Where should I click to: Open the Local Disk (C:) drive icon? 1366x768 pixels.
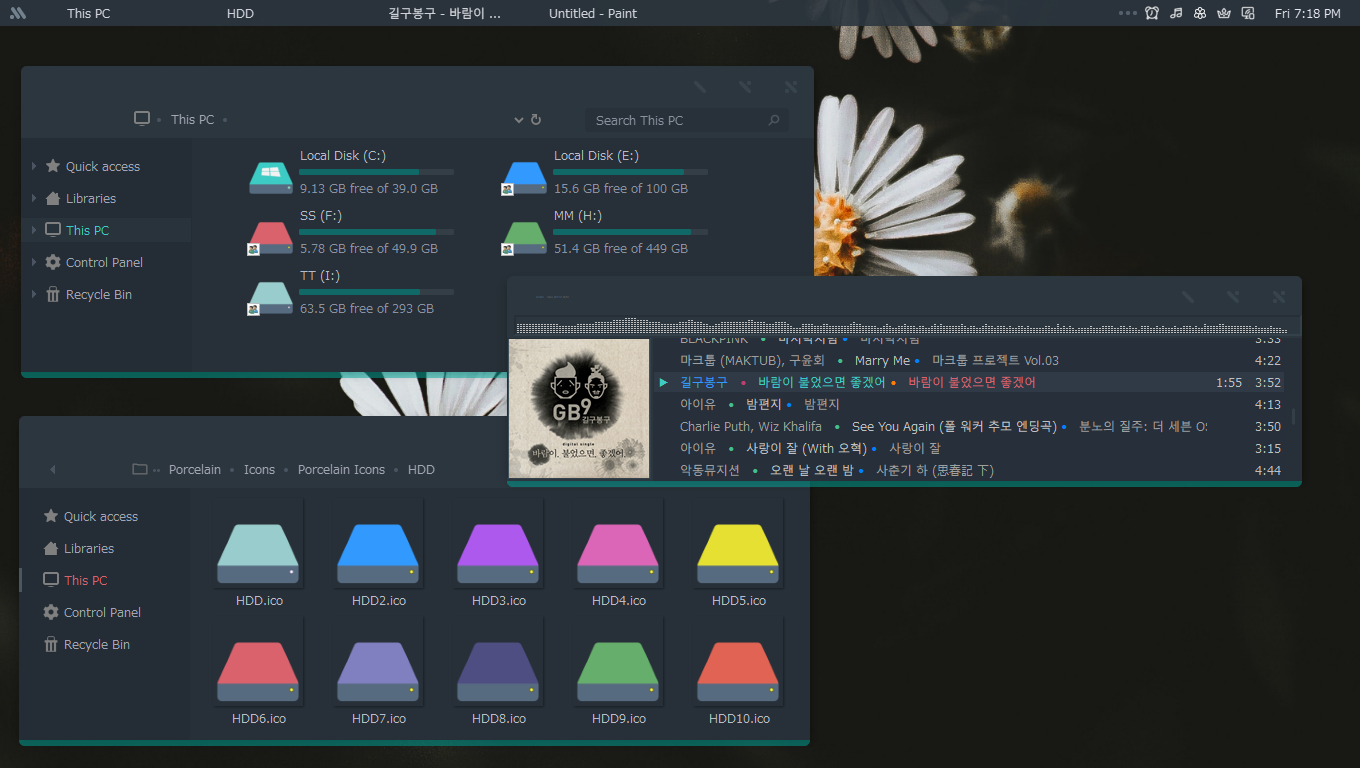point(270,175)
